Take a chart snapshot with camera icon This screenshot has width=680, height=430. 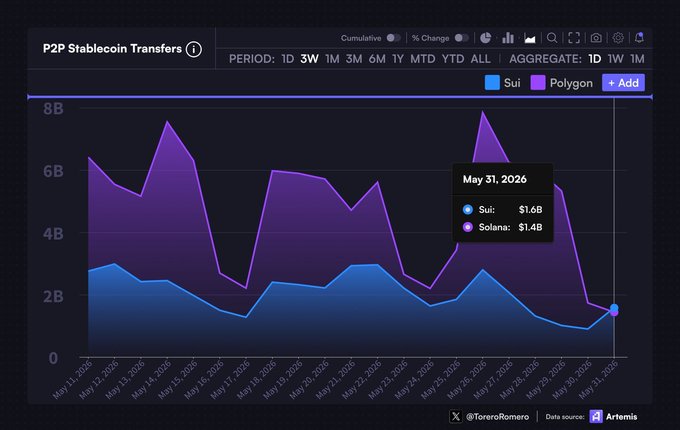(596, 38)
